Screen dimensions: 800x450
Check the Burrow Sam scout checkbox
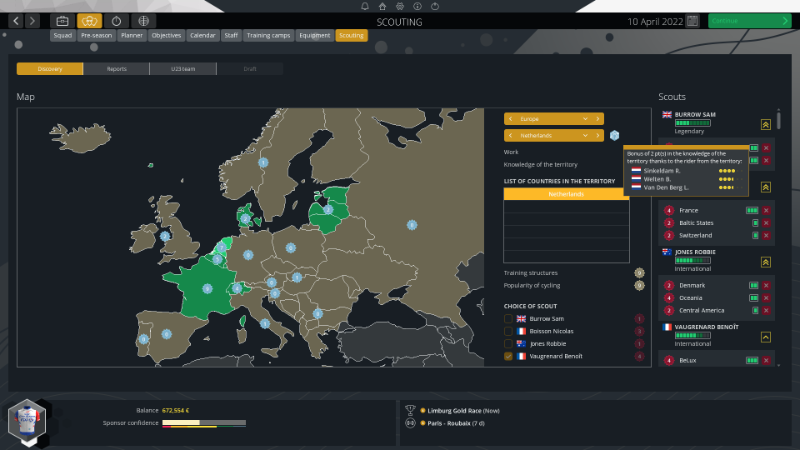tap(509, 318)
